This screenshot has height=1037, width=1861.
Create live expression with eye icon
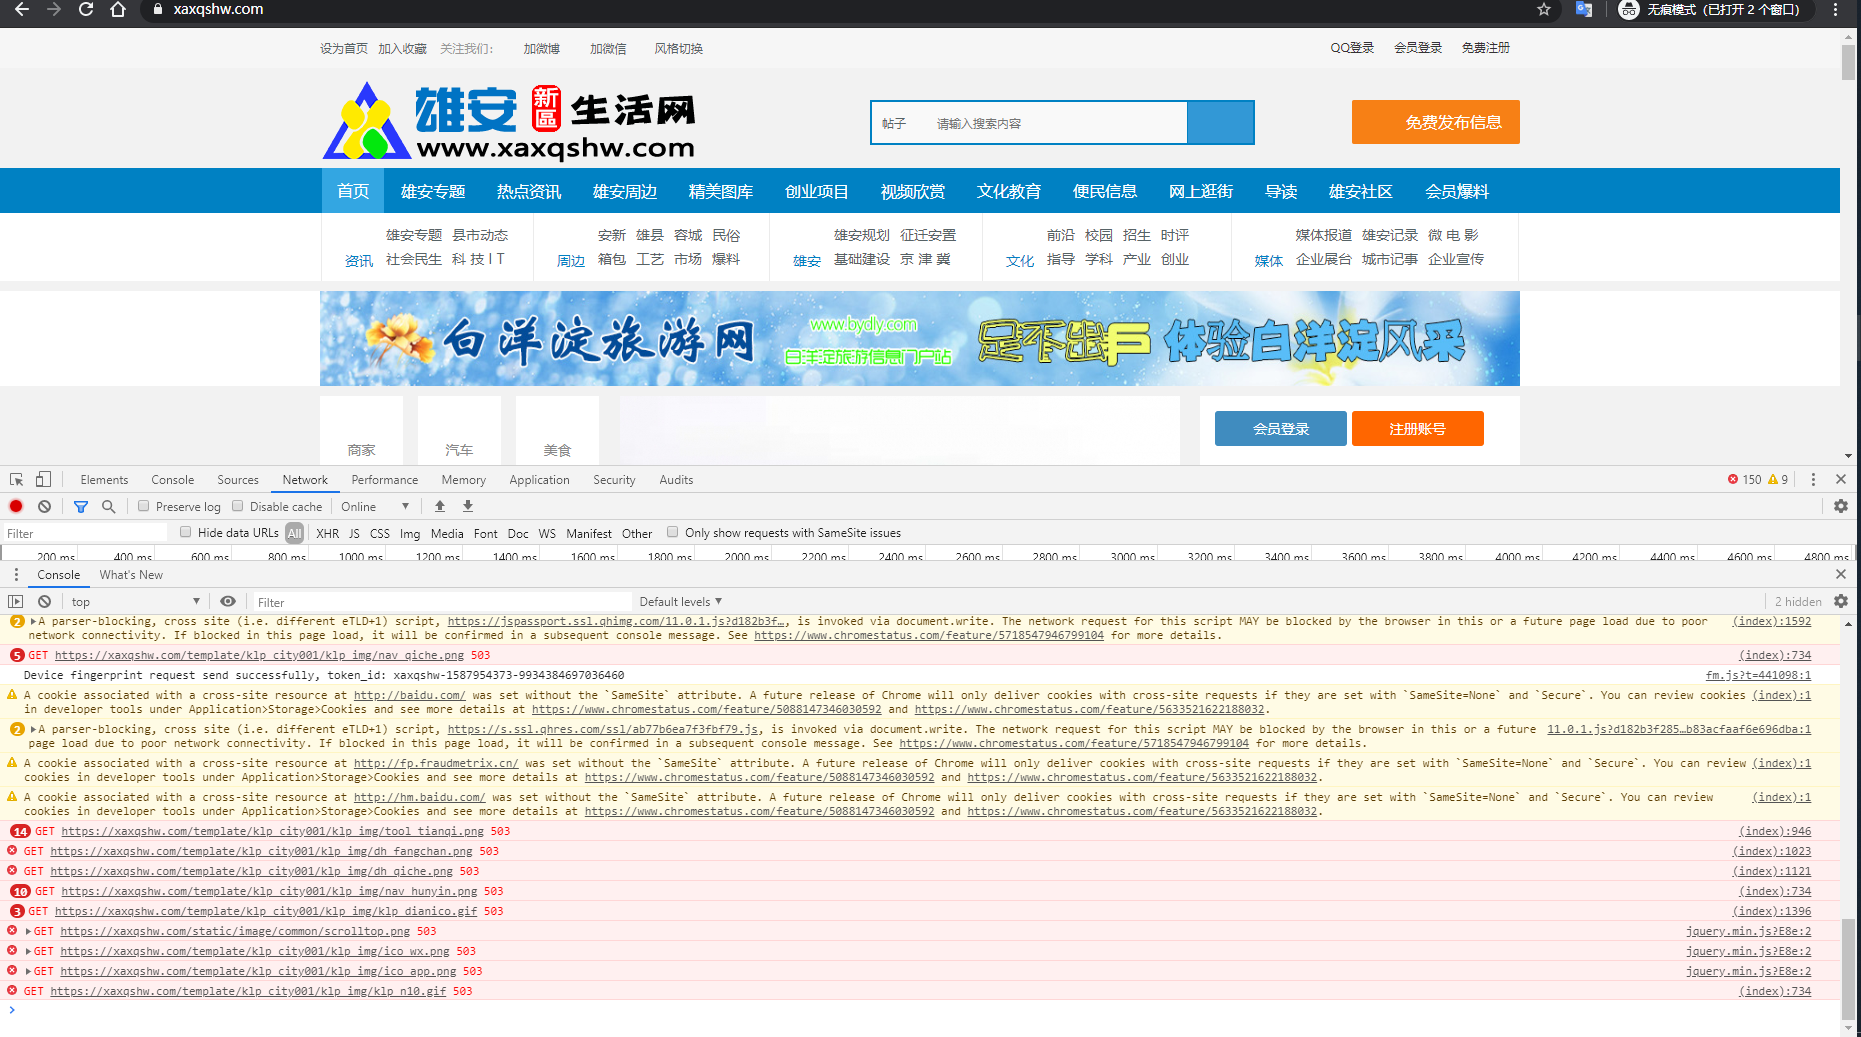228,602
